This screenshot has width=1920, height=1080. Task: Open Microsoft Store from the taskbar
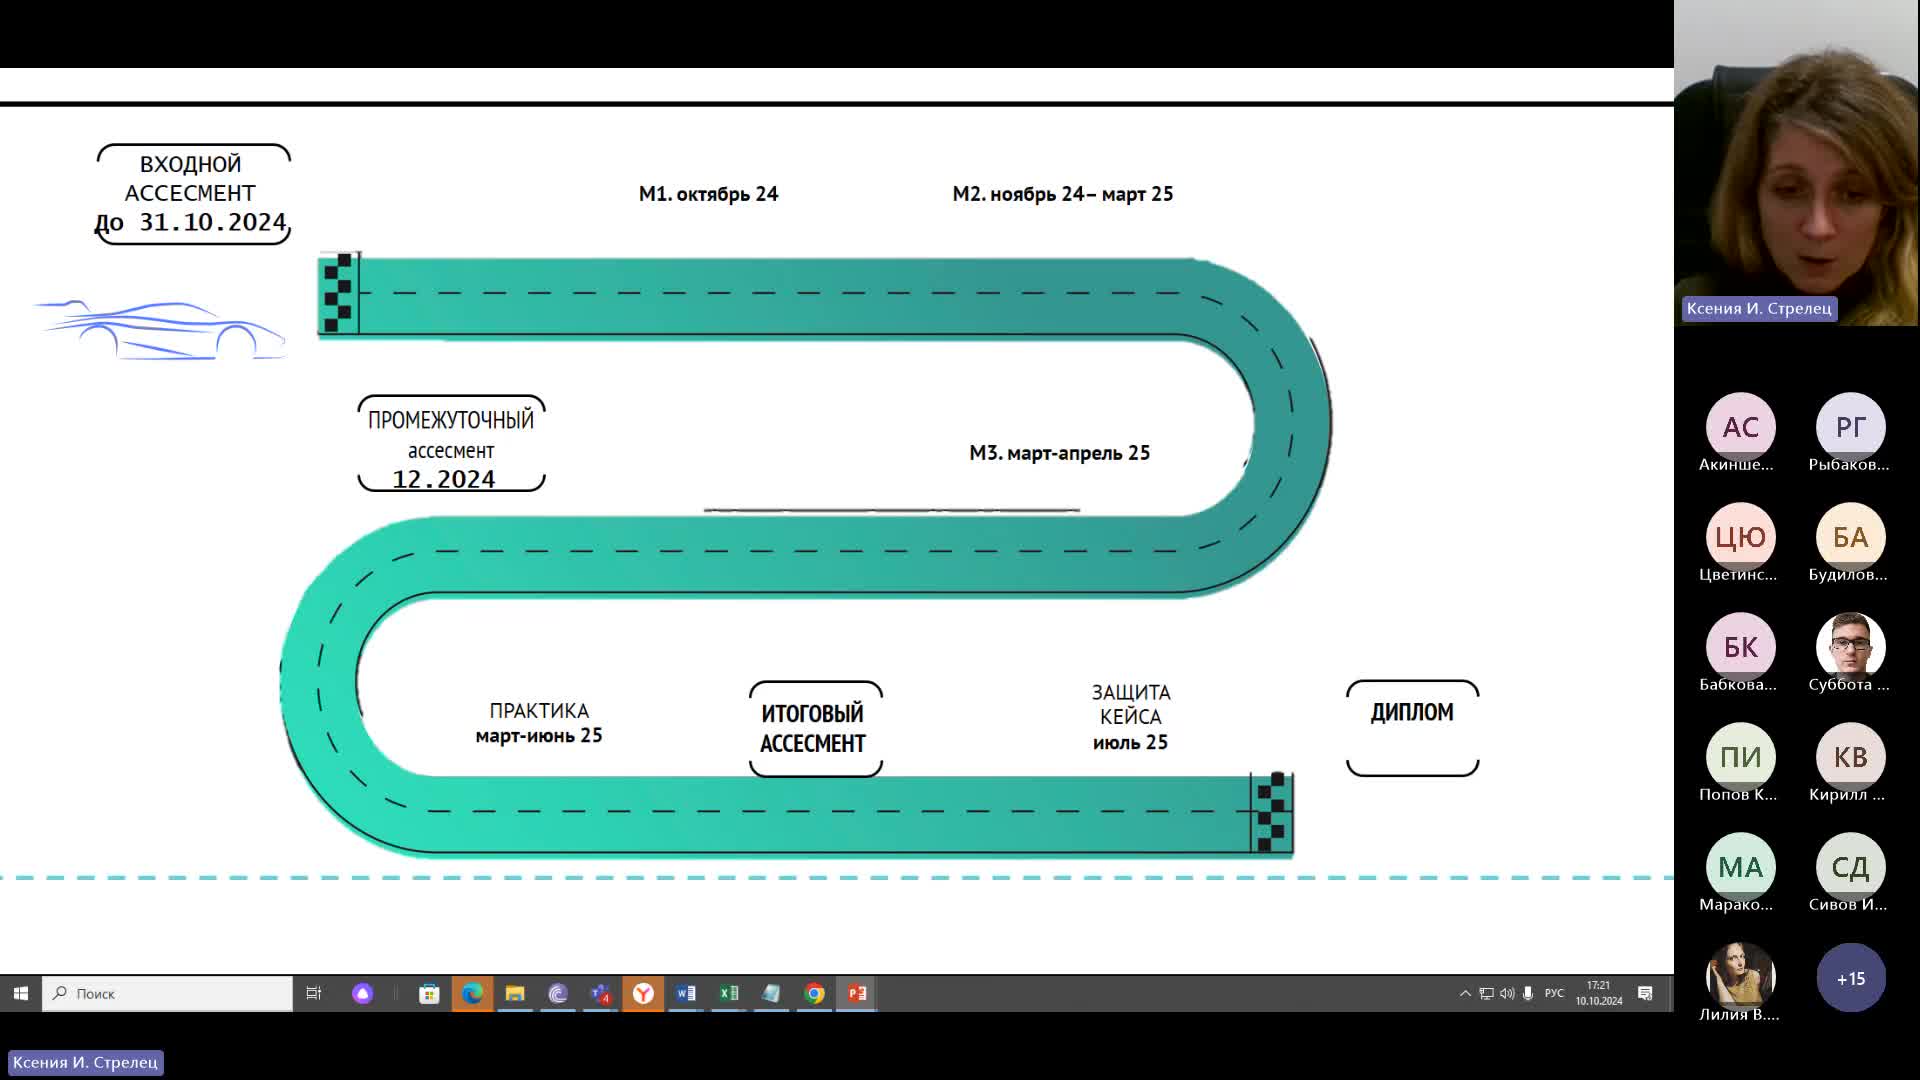tap(429, 993)
